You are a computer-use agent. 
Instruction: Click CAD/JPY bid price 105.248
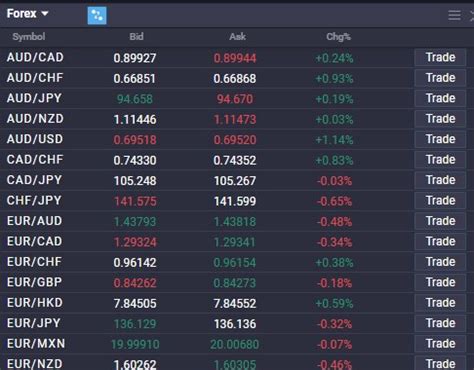click(x=135, y=181)
